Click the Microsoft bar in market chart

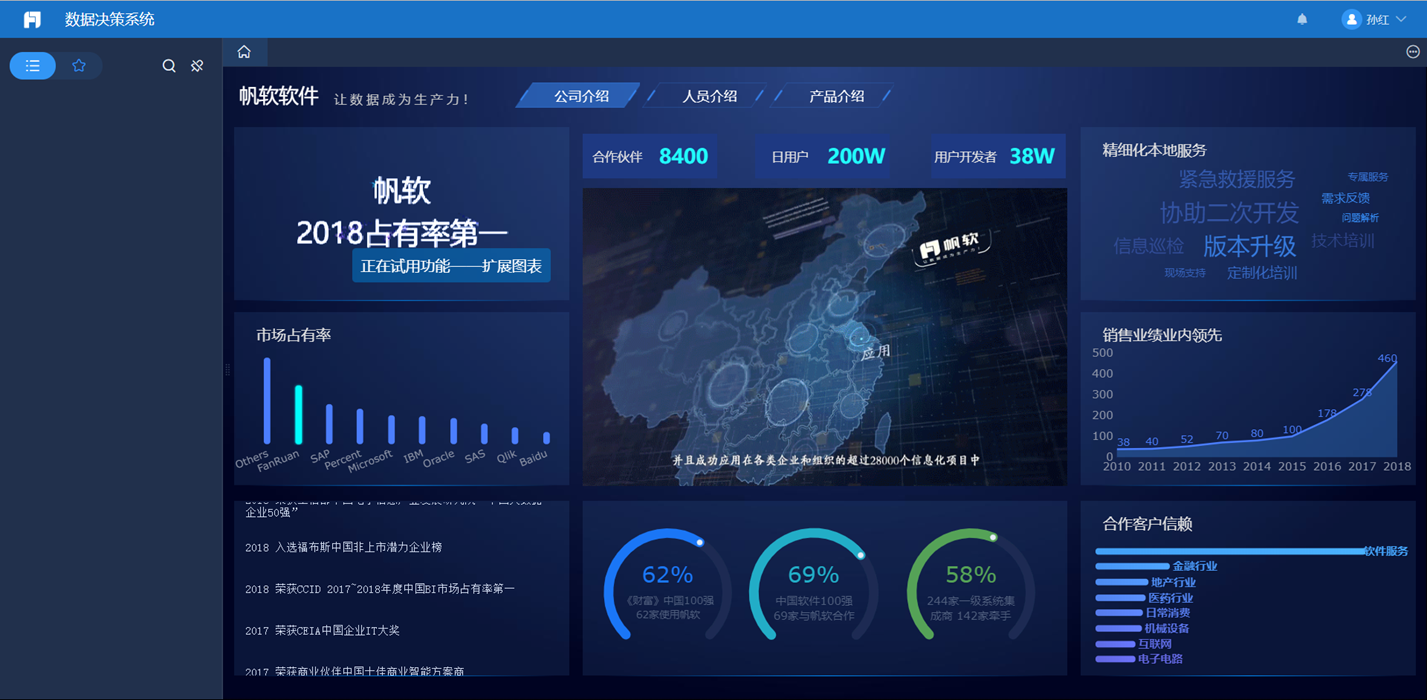coord(391,430)
